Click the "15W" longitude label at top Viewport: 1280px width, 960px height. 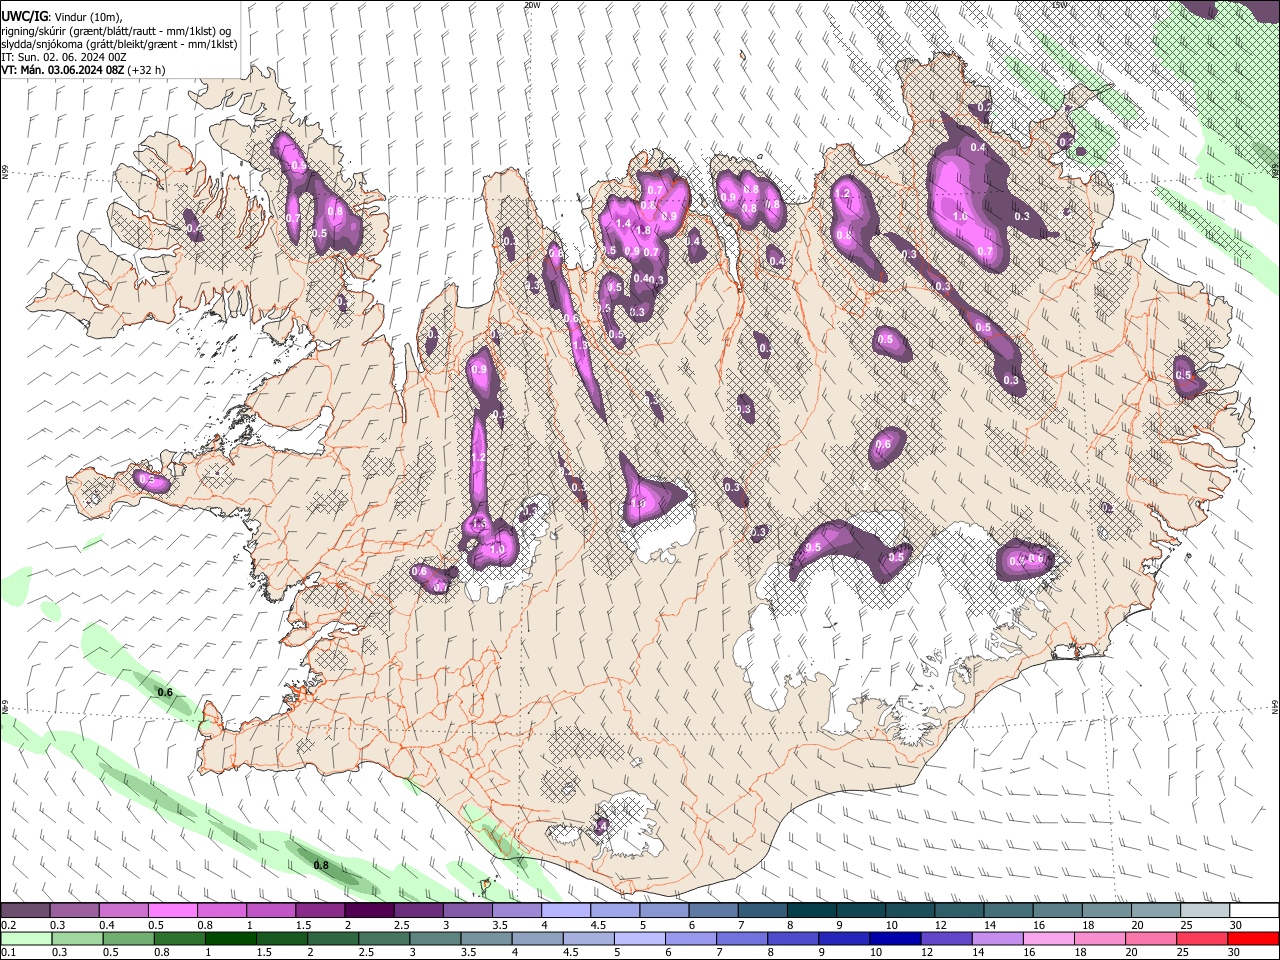tap(1060, 5)
